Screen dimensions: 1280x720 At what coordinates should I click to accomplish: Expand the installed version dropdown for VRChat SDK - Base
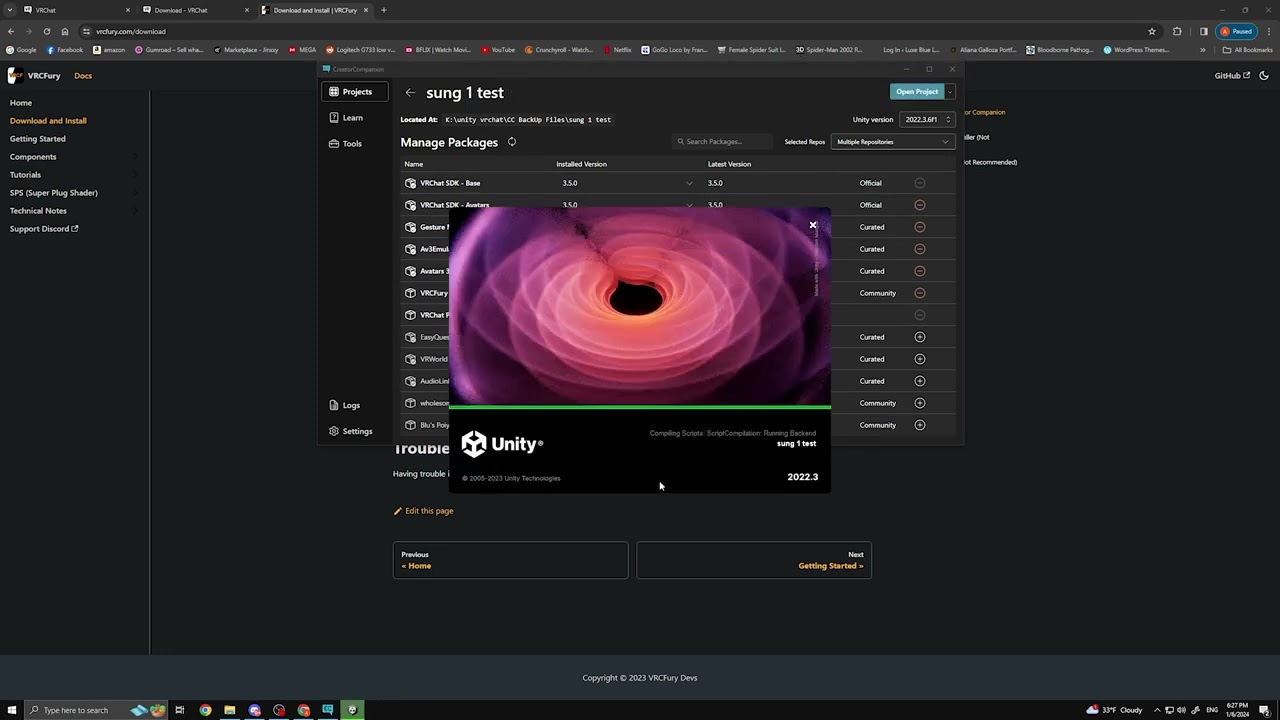(x=689, y=183)
